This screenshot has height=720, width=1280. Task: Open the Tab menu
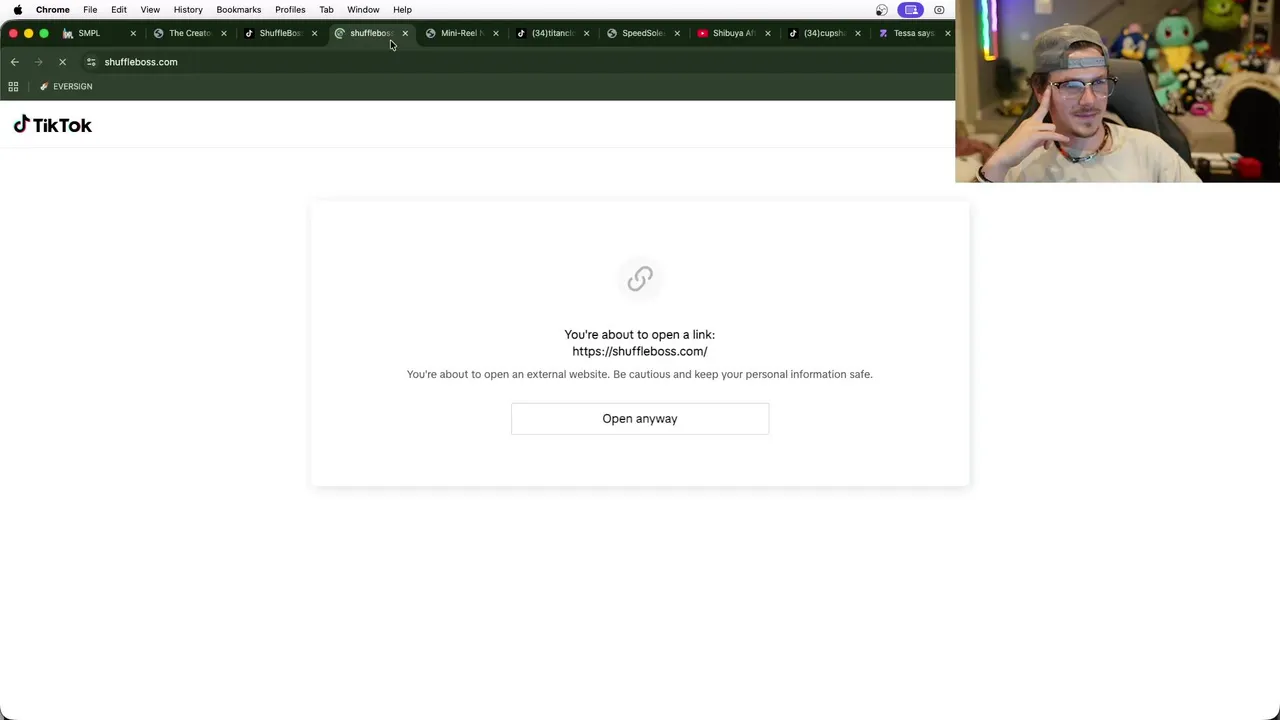pyautogui.click(x=326, y=10)
